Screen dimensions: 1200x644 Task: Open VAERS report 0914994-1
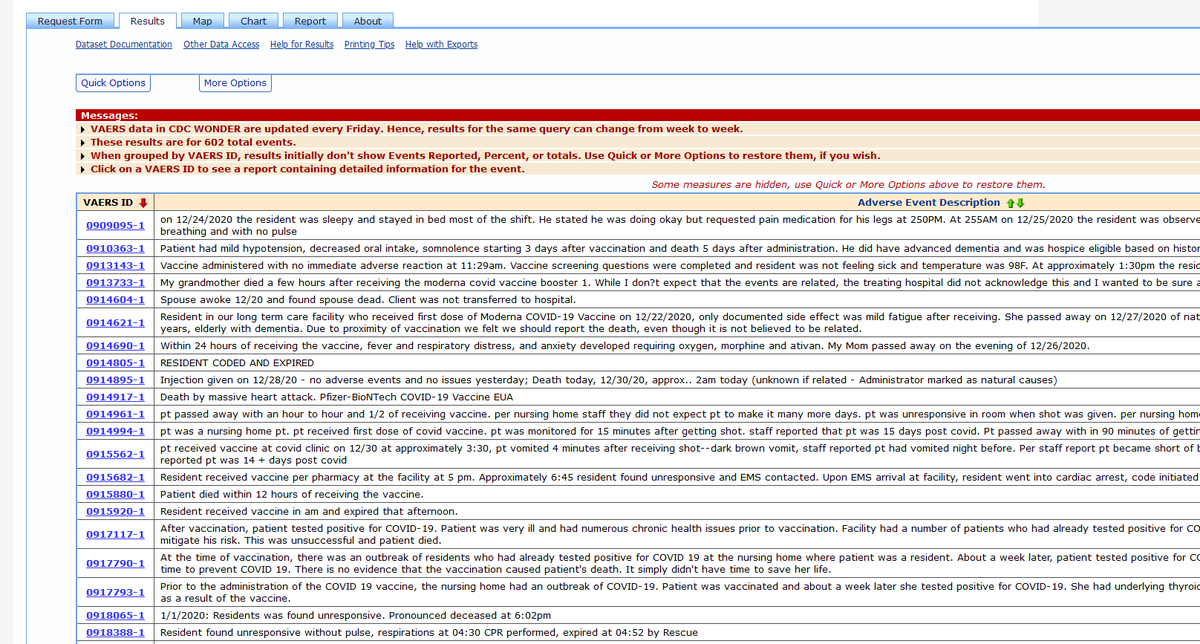tap(115, 431)
